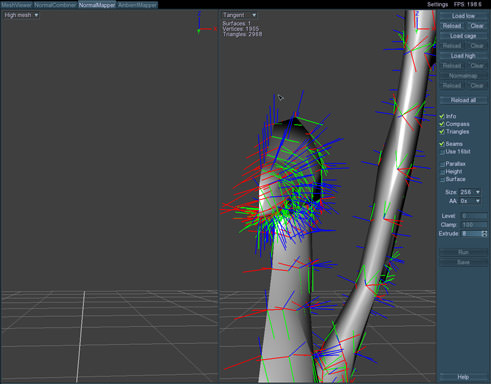Disable the Info checkbox
The image size is (491, 384).
pyautogui.click(x=442, y=116)
